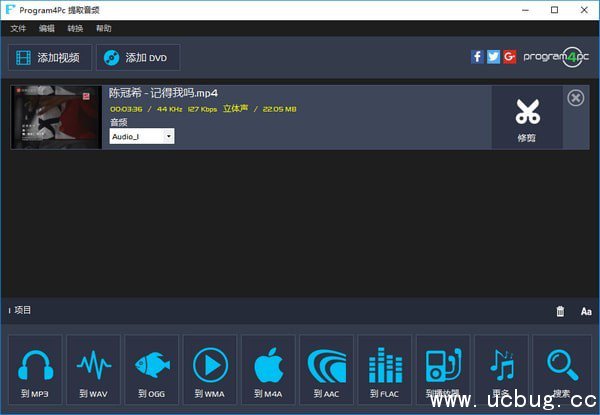
Task: Toggle the Aa text size icon
Action: coord(586,311)
